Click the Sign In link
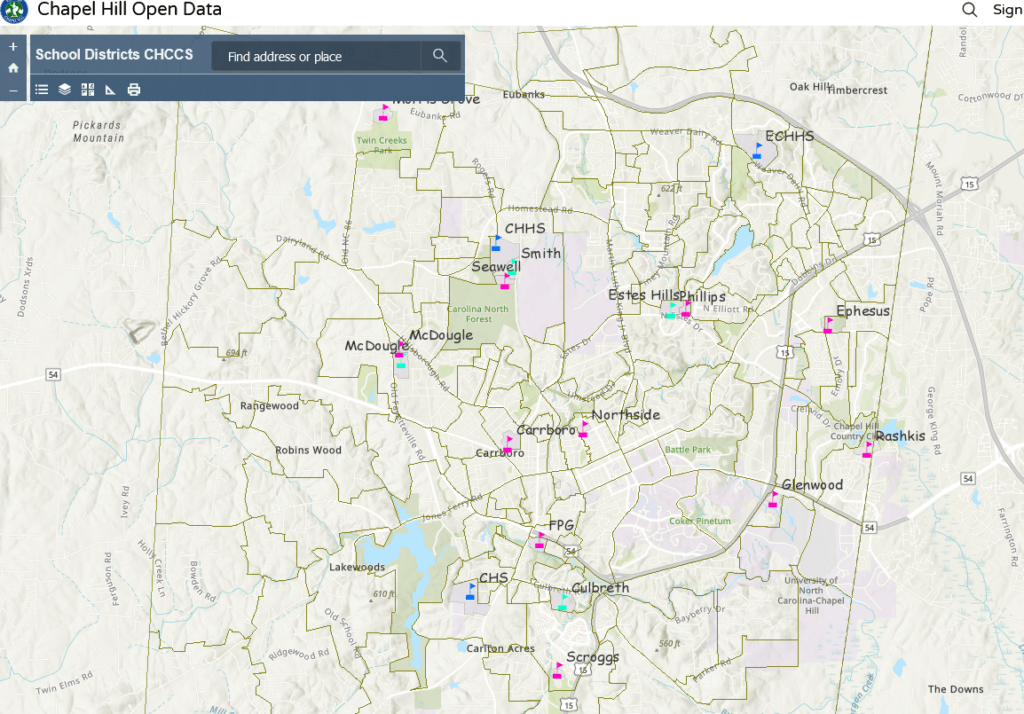This screenshot has height=714, width=1024. point(1008,10)
